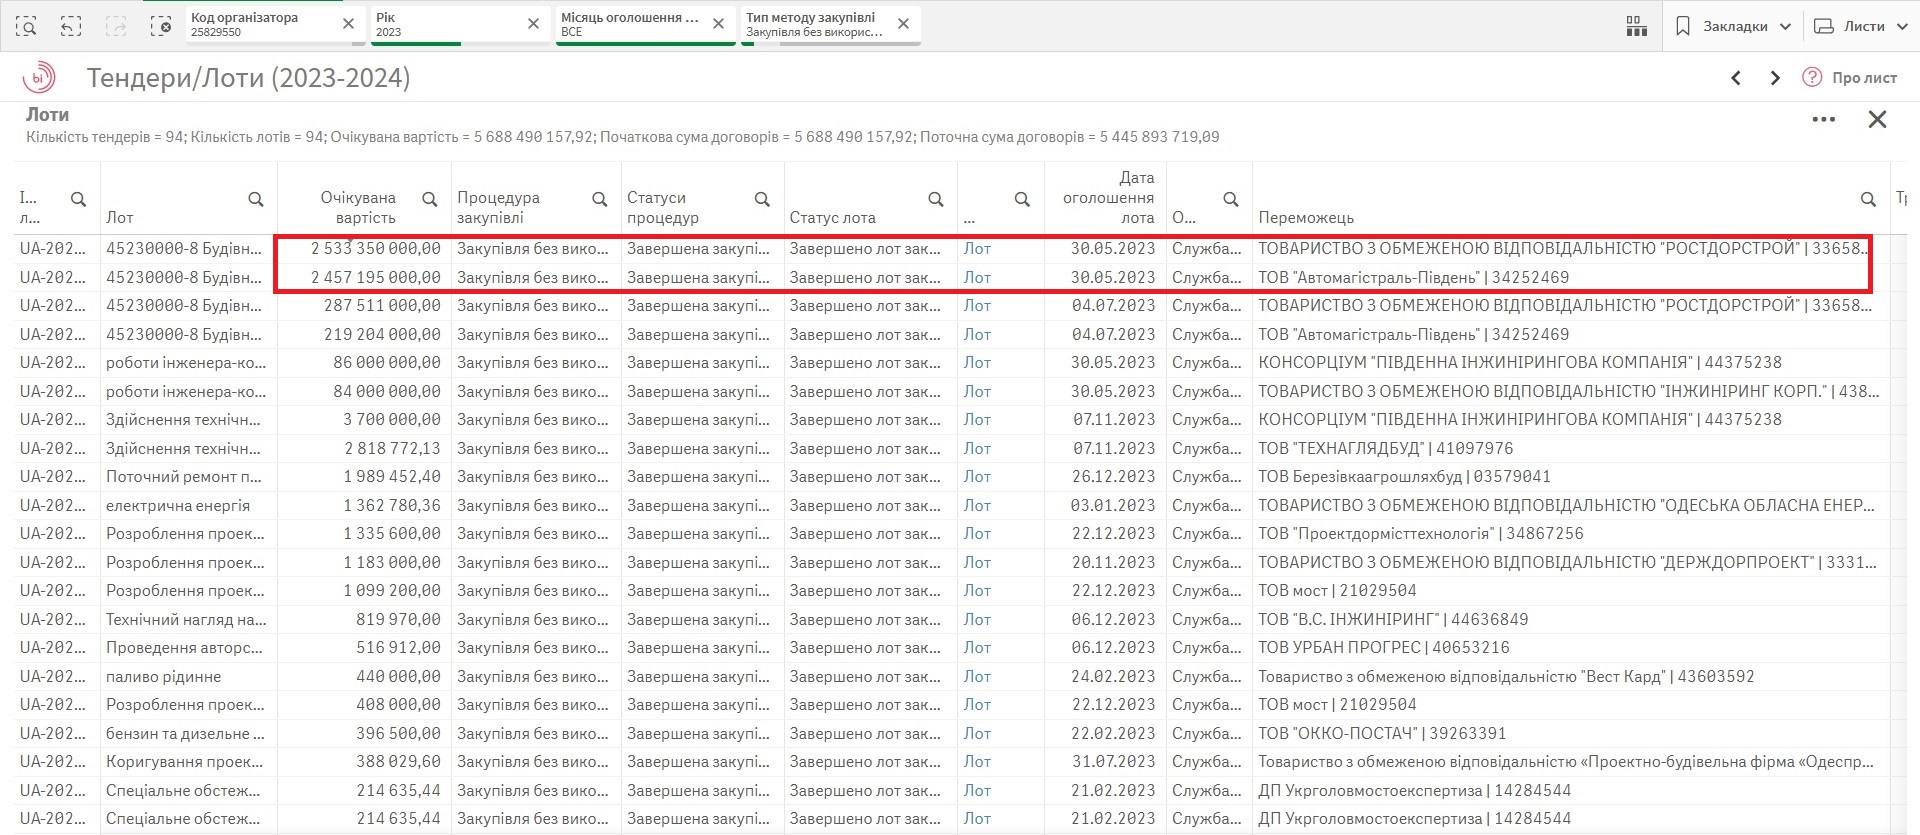Select winner Товариство "Вест Кард" cell

pos(1571,677)
